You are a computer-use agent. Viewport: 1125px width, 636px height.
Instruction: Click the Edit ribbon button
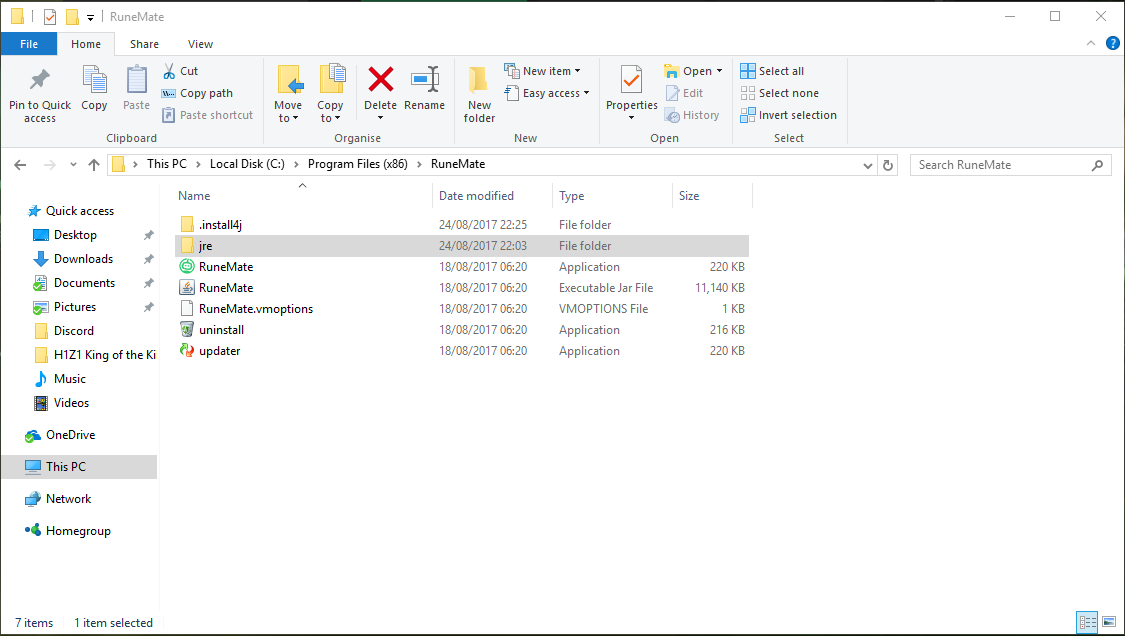point(684,93)
